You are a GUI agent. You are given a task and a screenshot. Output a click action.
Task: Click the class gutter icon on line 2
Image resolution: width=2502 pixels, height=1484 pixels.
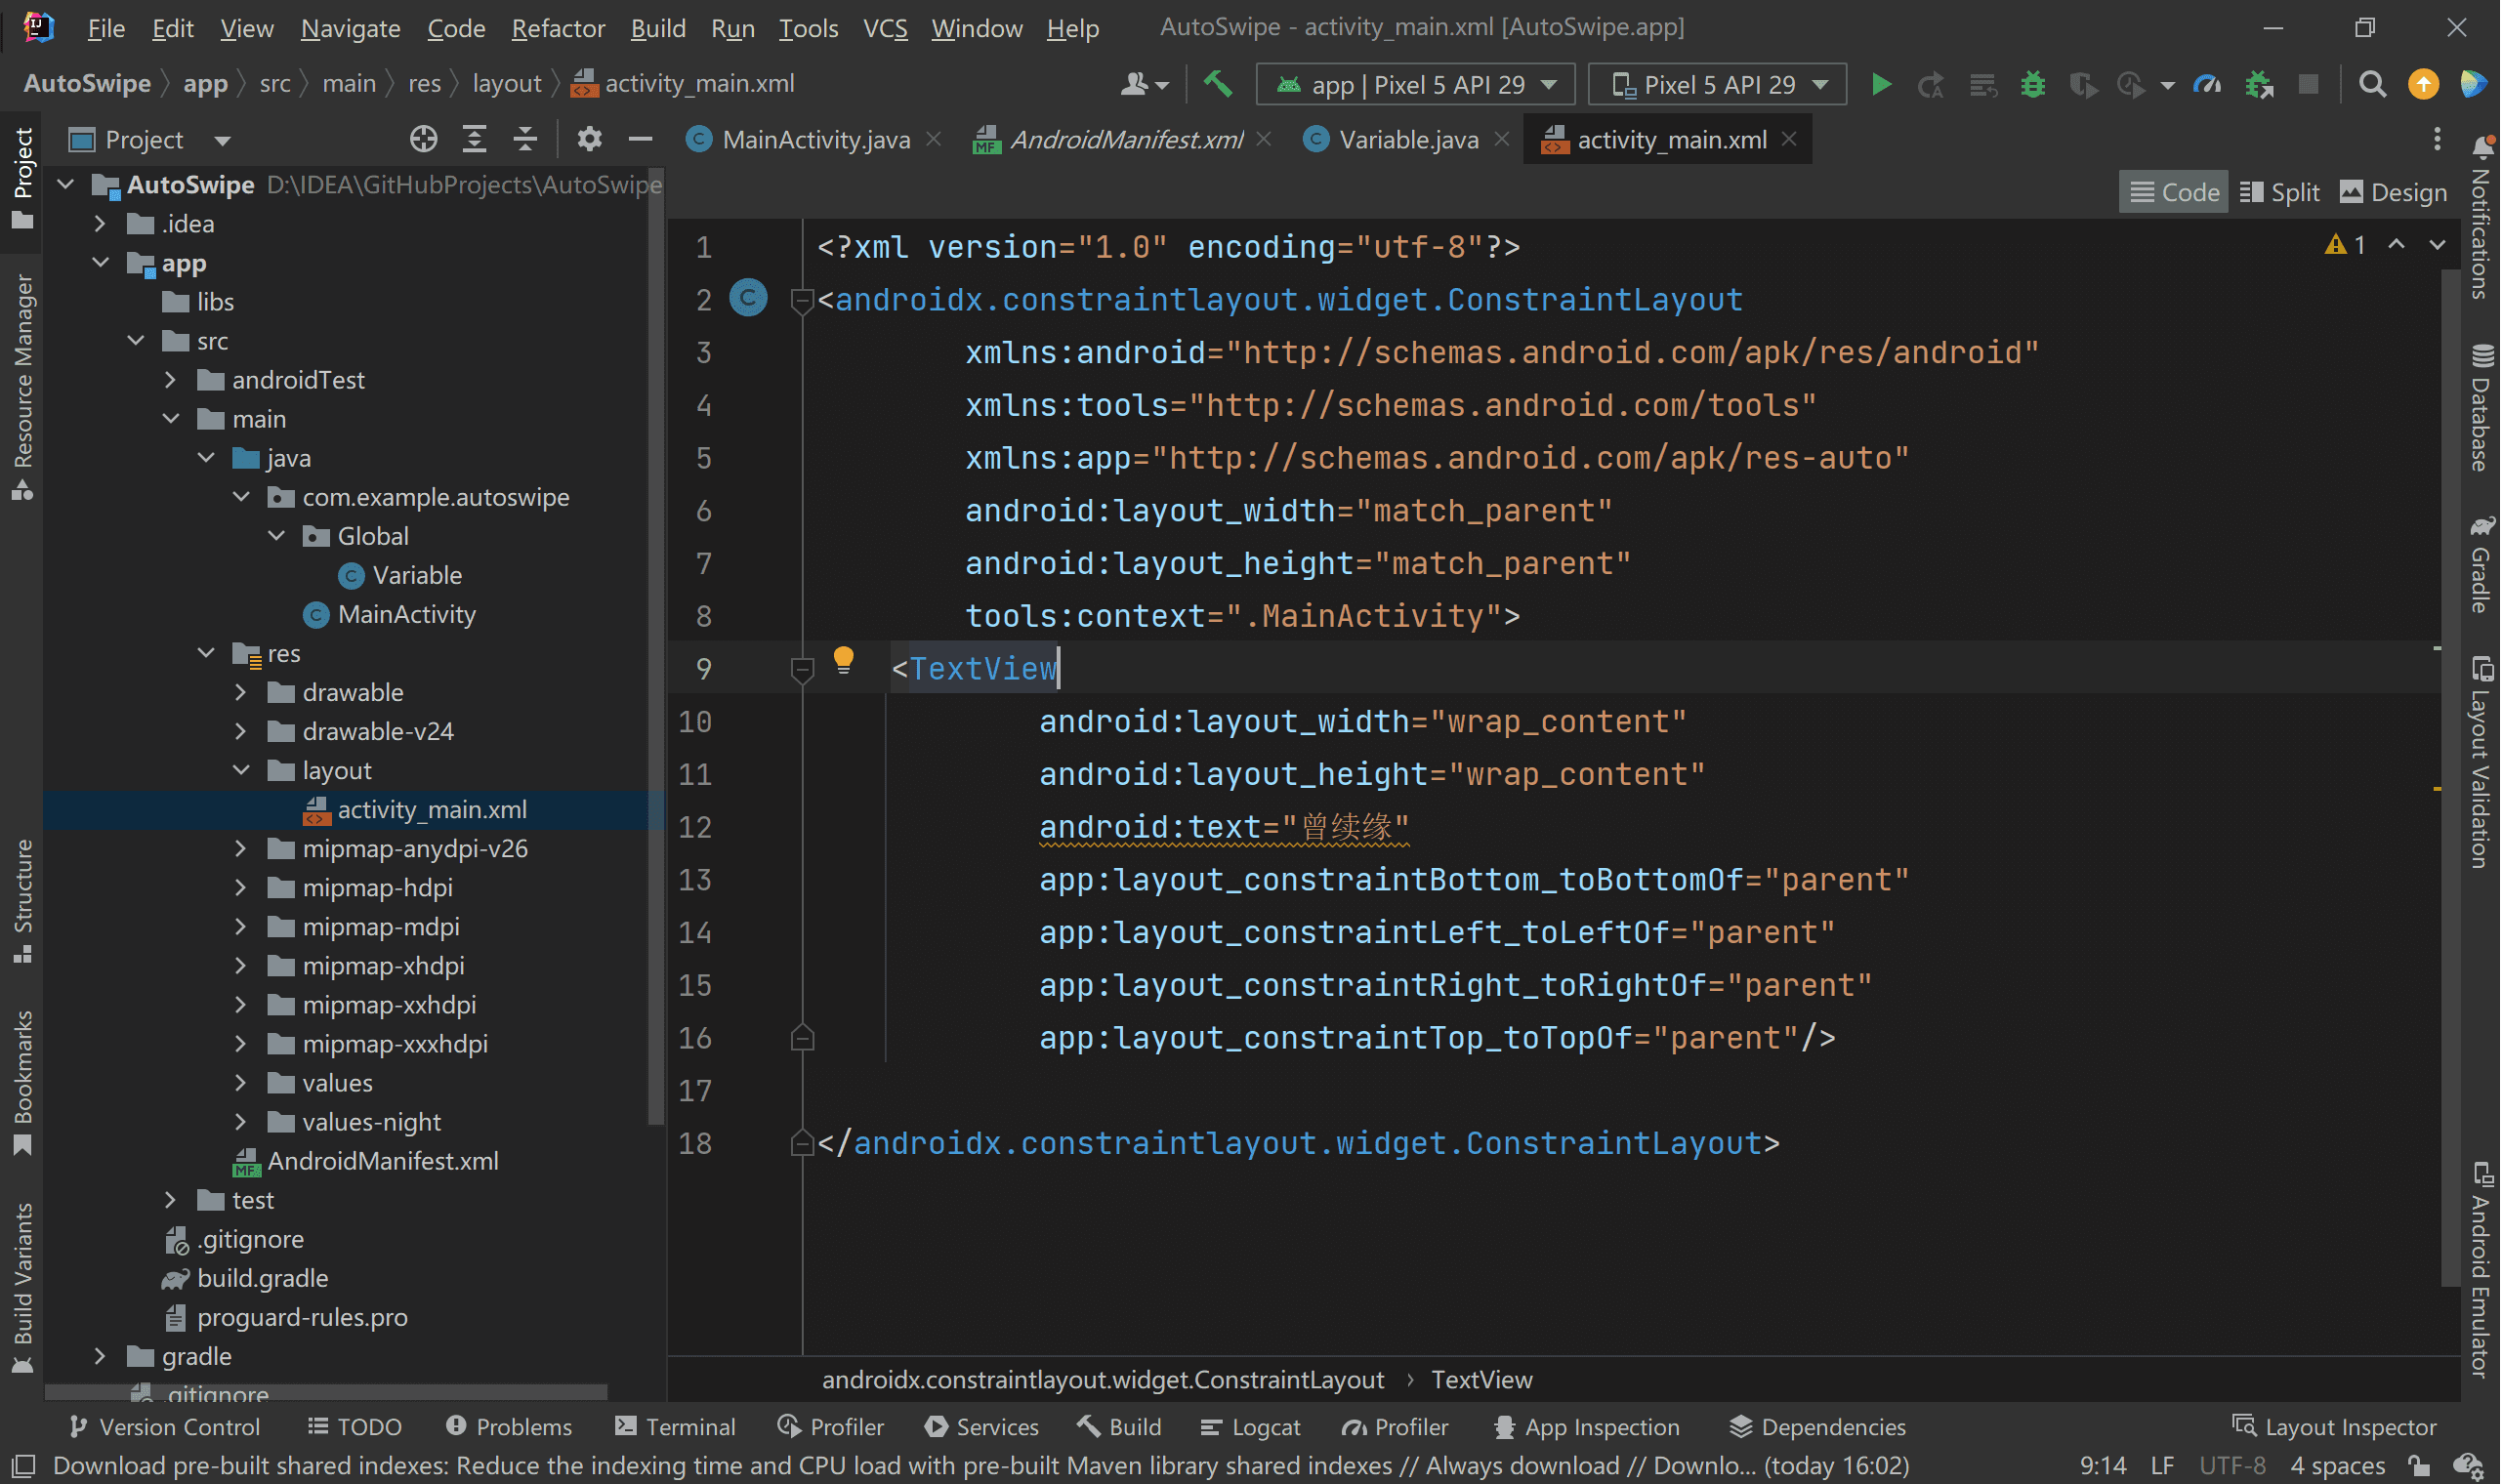click(x=748, y=298)
